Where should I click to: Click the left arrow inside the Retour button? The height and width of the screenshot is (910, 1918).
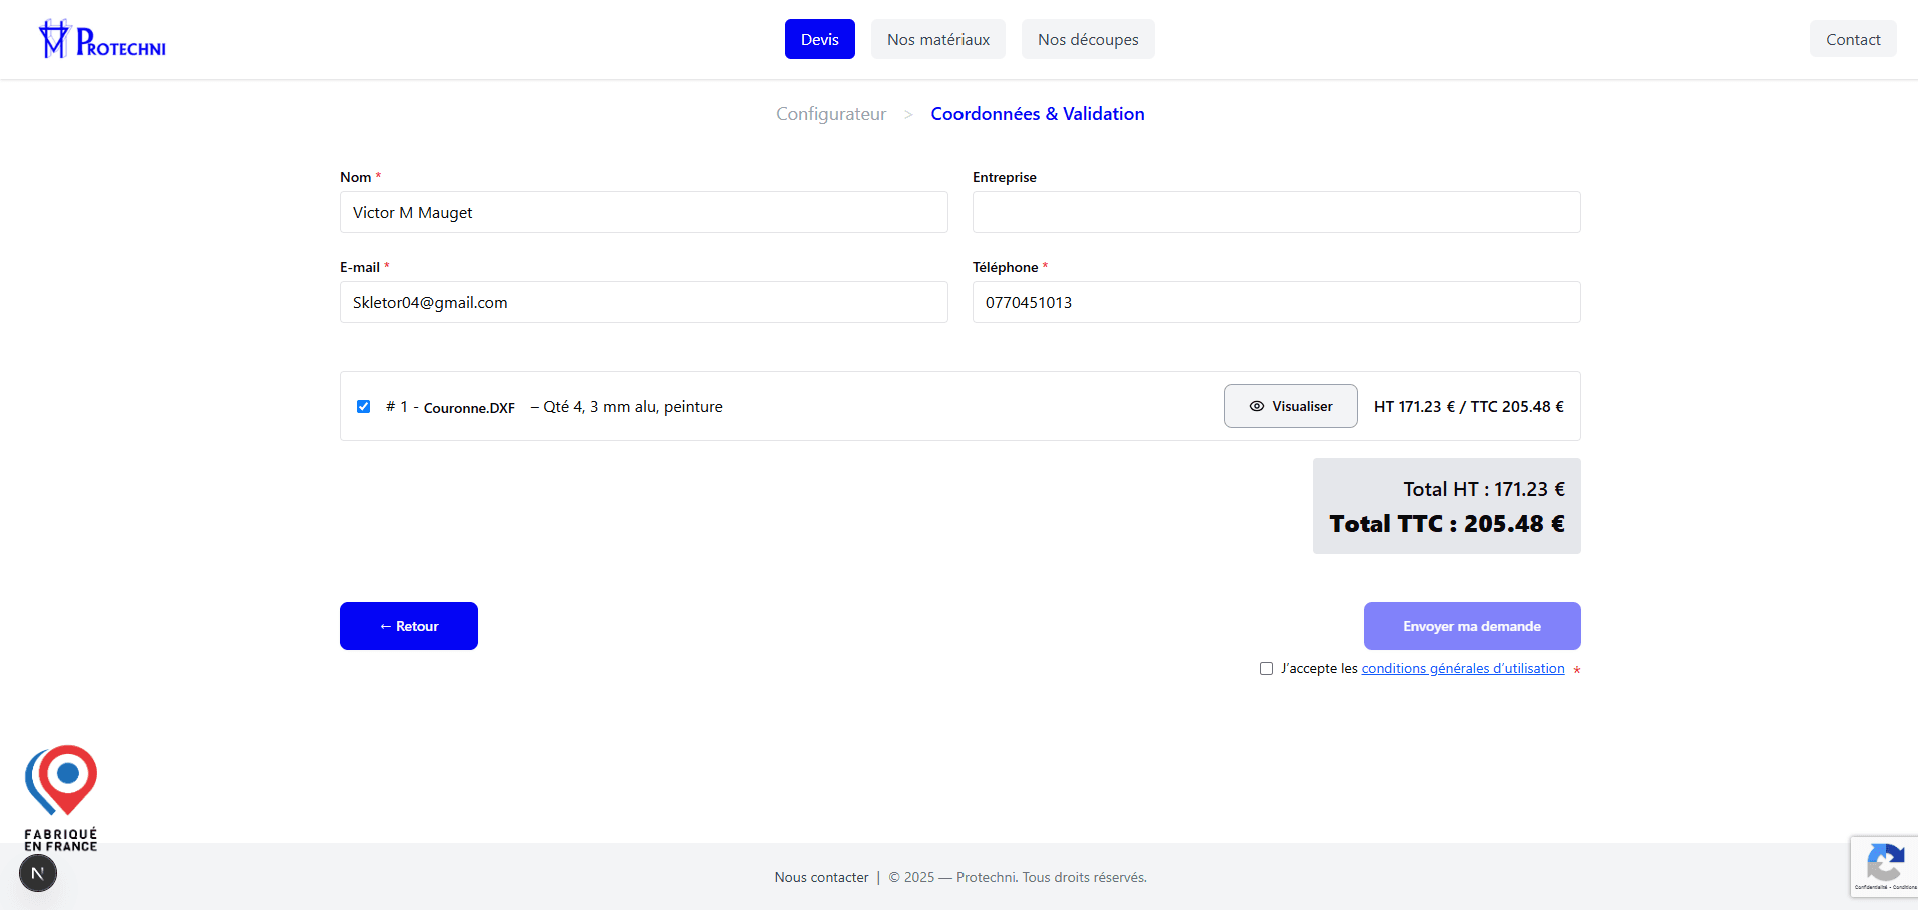386,625
